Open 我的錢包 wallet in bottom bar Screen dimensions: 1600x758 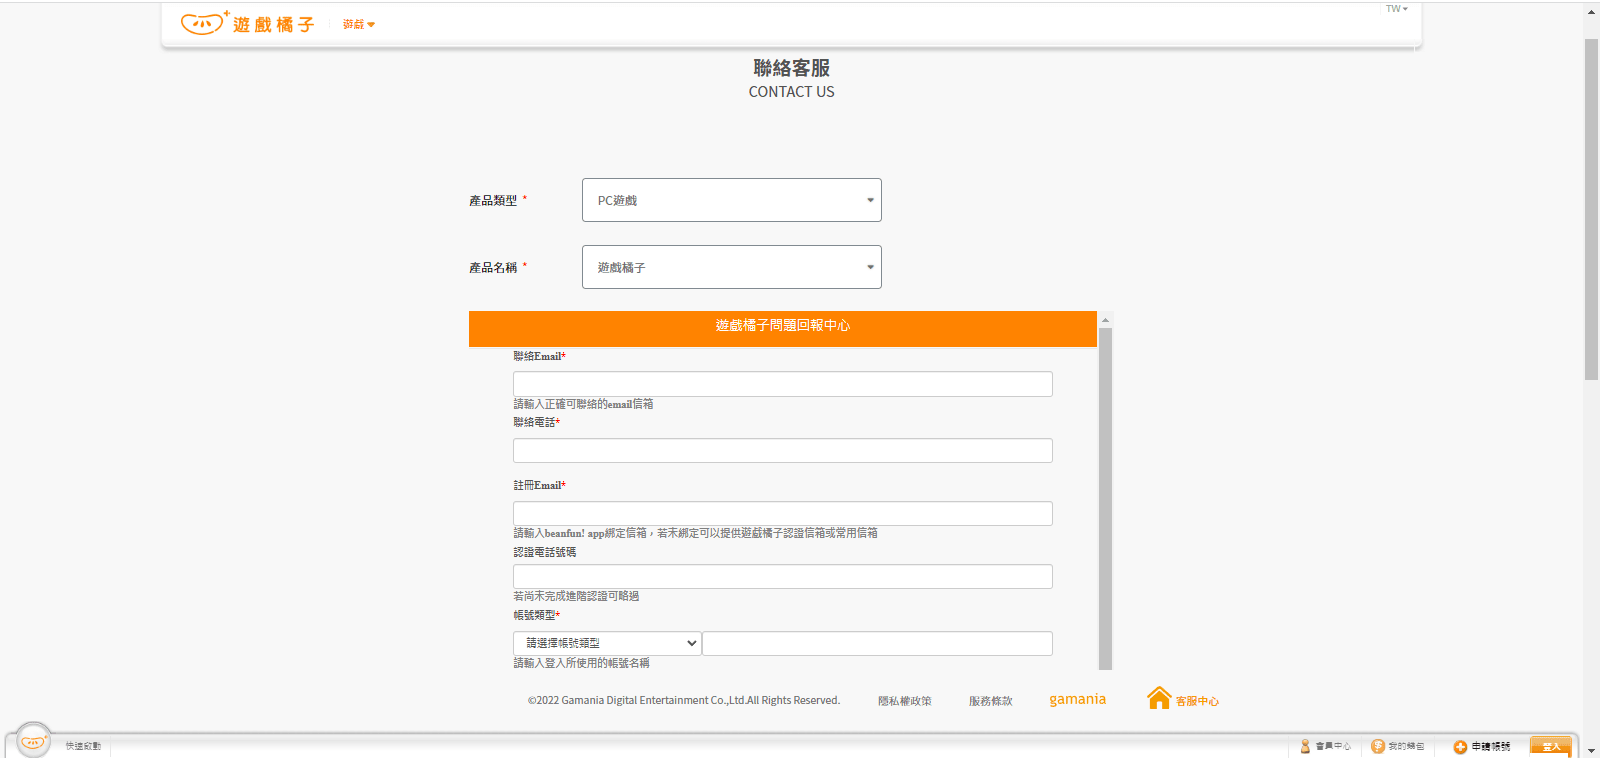[1398, 746]
